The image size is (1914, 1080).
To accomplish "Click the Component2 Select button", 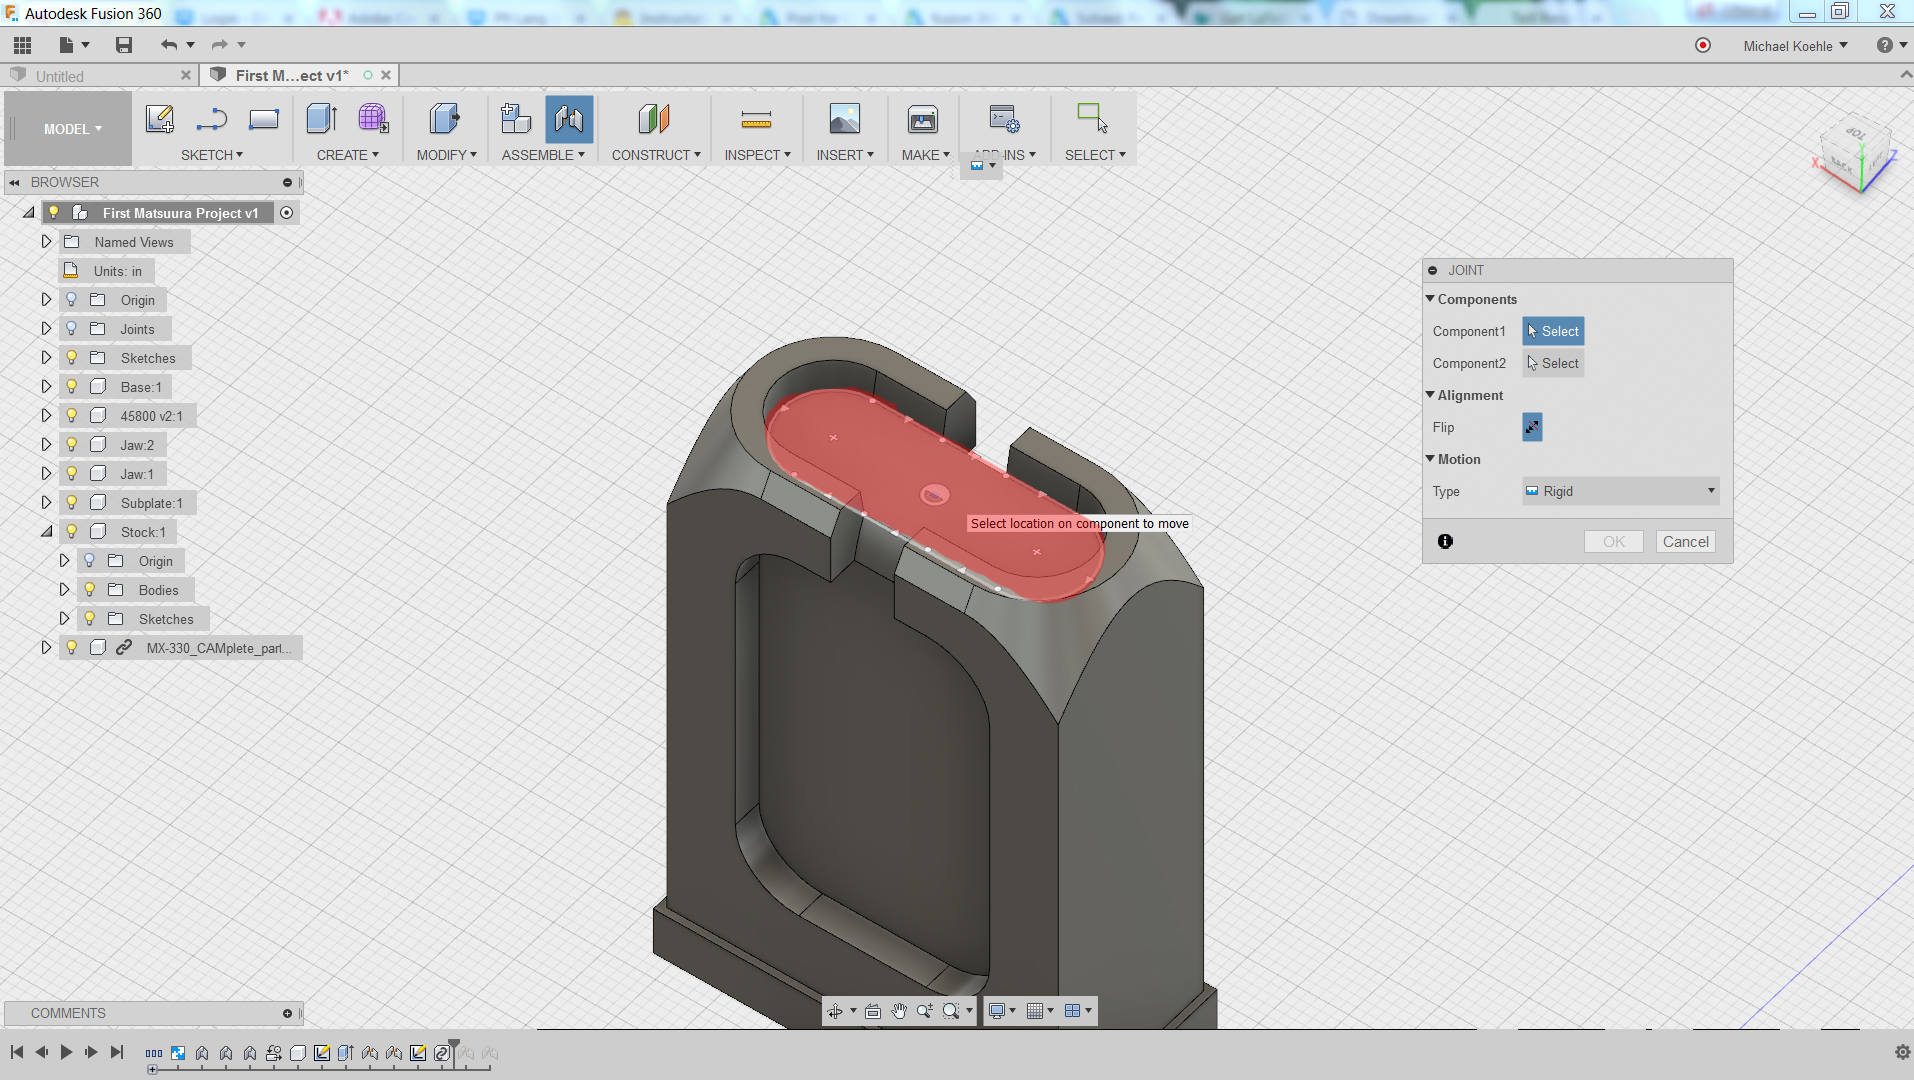I will (x=1553, y=363).
